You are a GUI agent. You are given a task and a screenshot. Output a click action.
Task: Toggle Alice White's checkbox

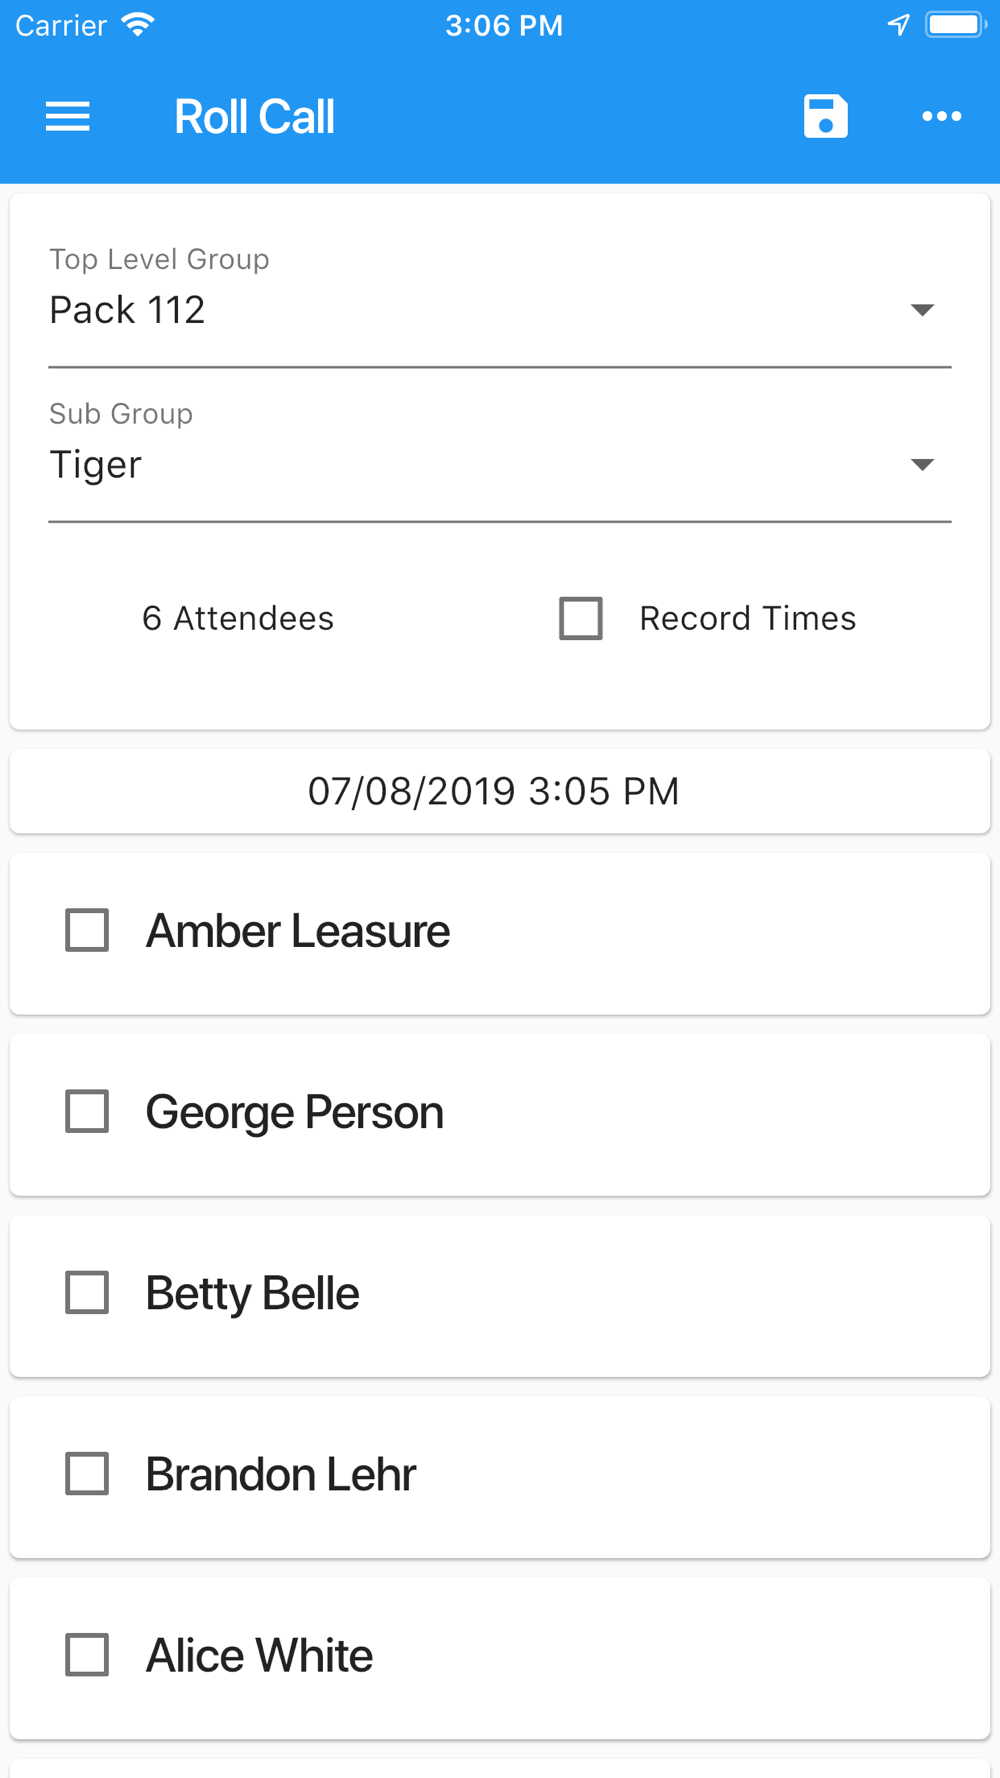tap(87, 1654)
